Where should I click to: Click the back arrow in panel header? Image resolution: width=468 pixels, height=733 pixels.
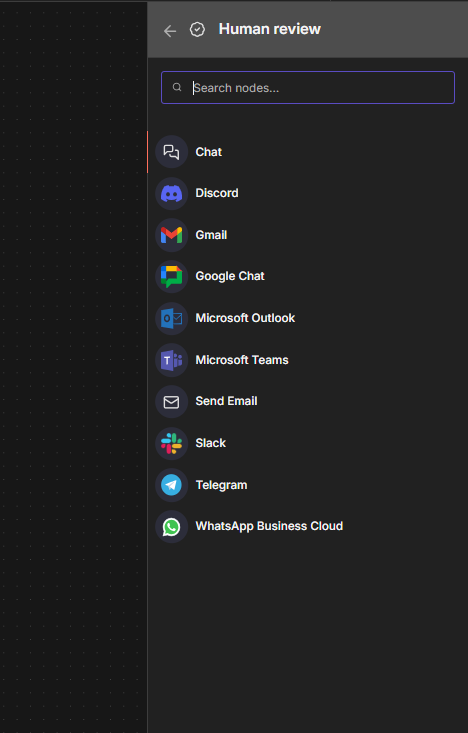[170, 31]
